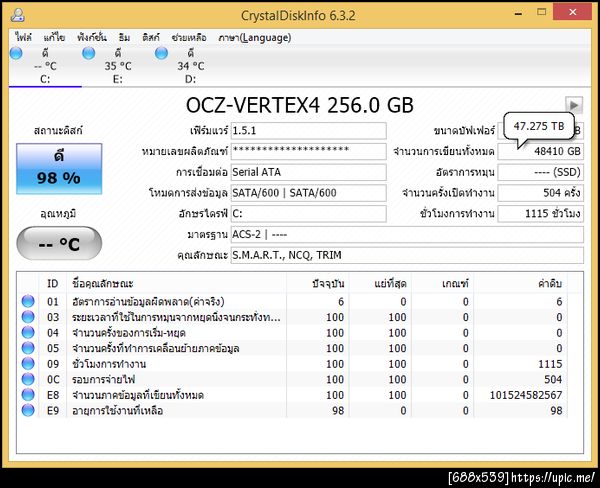Click the SATA/600 transfer mode field
The image size is (600, 488).
tap(308, 193)
